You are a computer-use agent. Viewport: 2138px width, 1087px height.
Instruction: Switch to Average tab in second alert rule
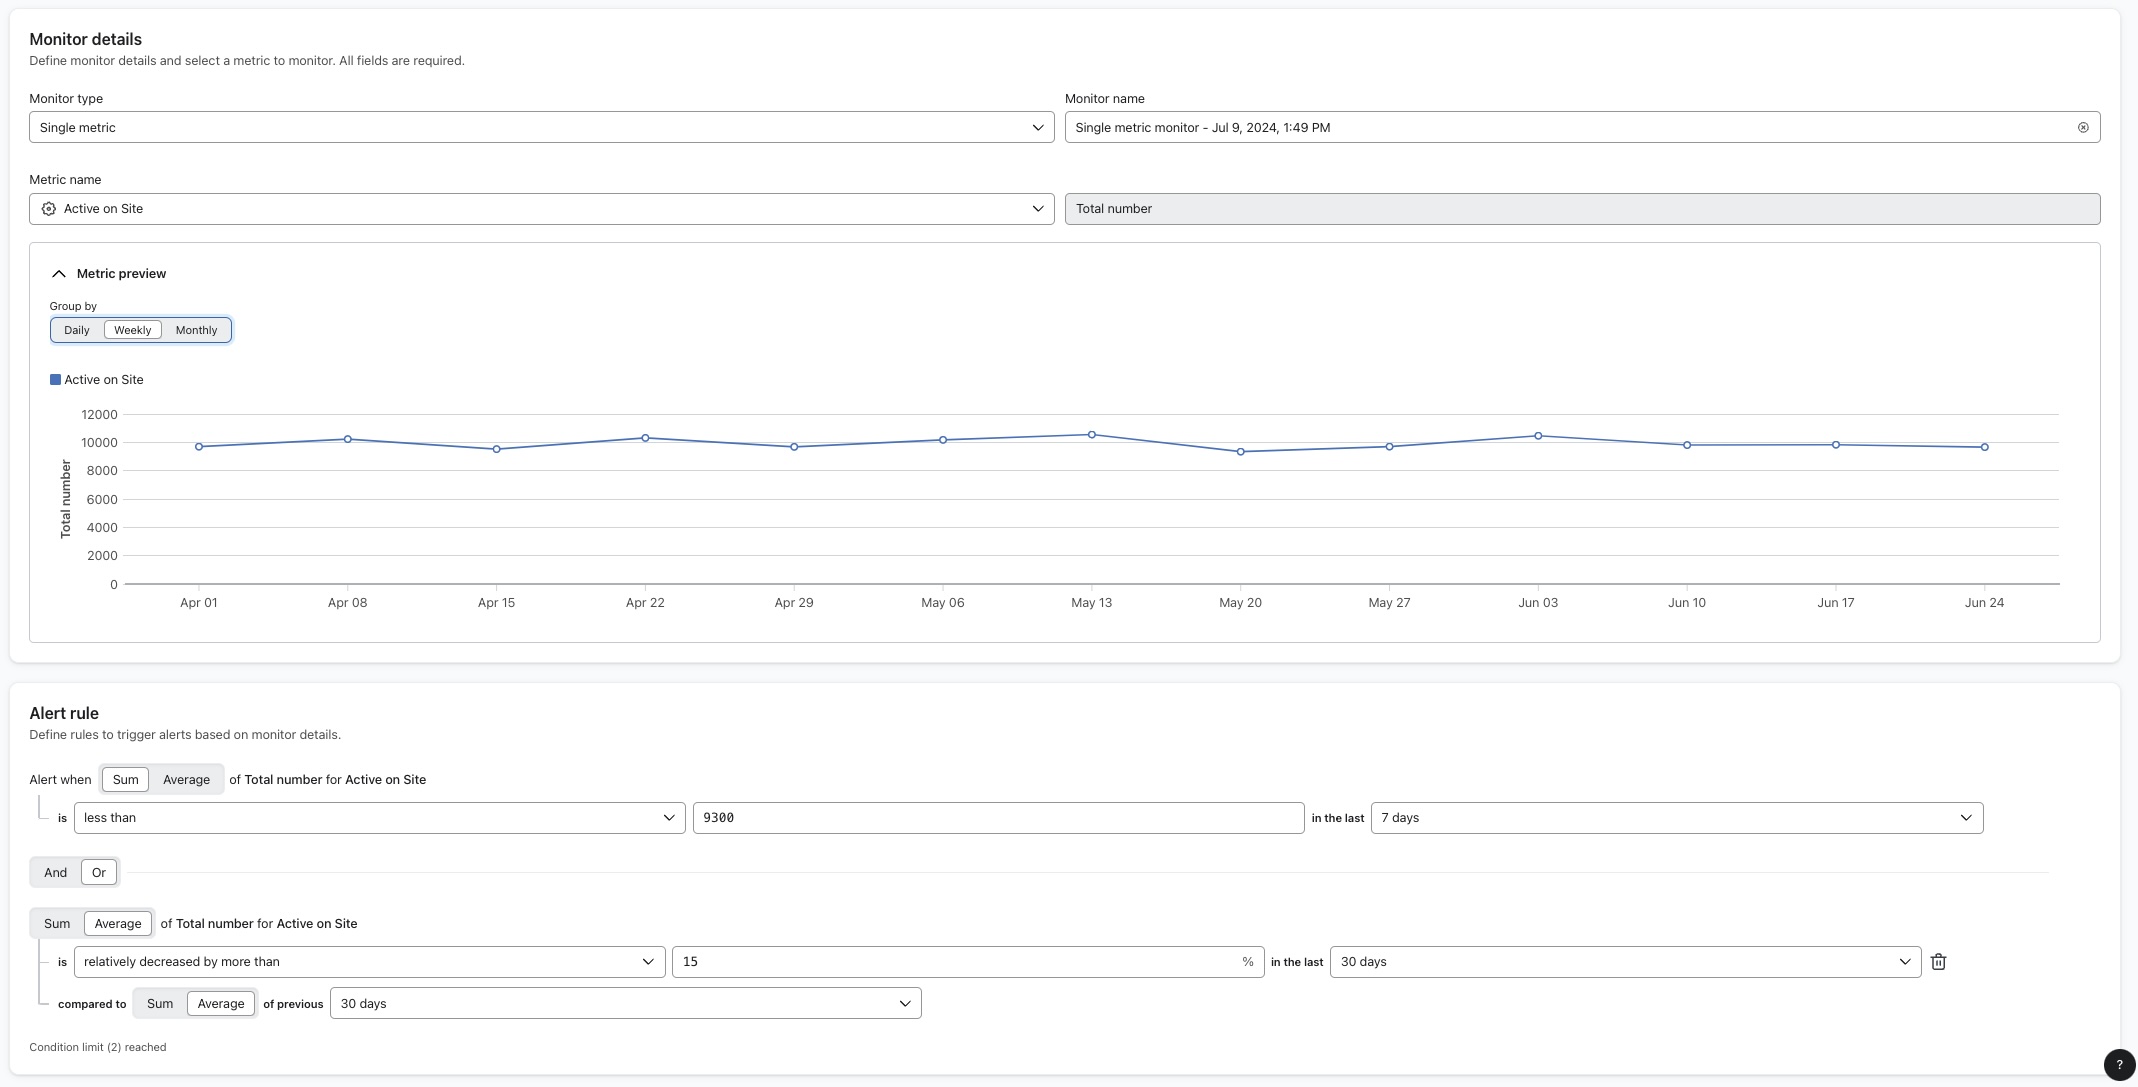[x=118, y=922]
